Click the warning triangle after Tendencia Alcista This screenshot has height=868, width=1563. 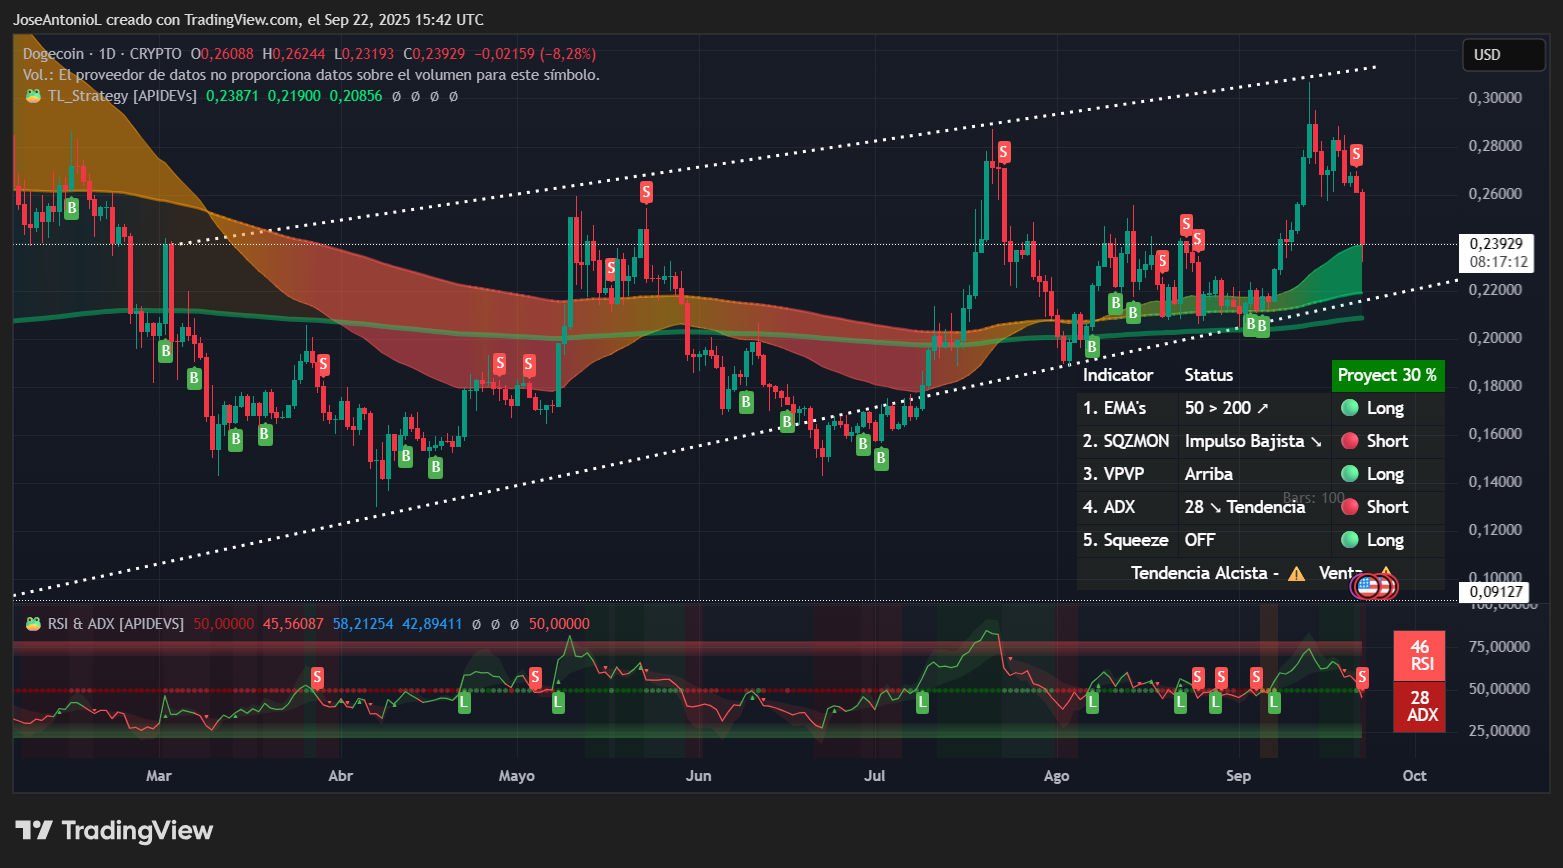pos(1296,574)
